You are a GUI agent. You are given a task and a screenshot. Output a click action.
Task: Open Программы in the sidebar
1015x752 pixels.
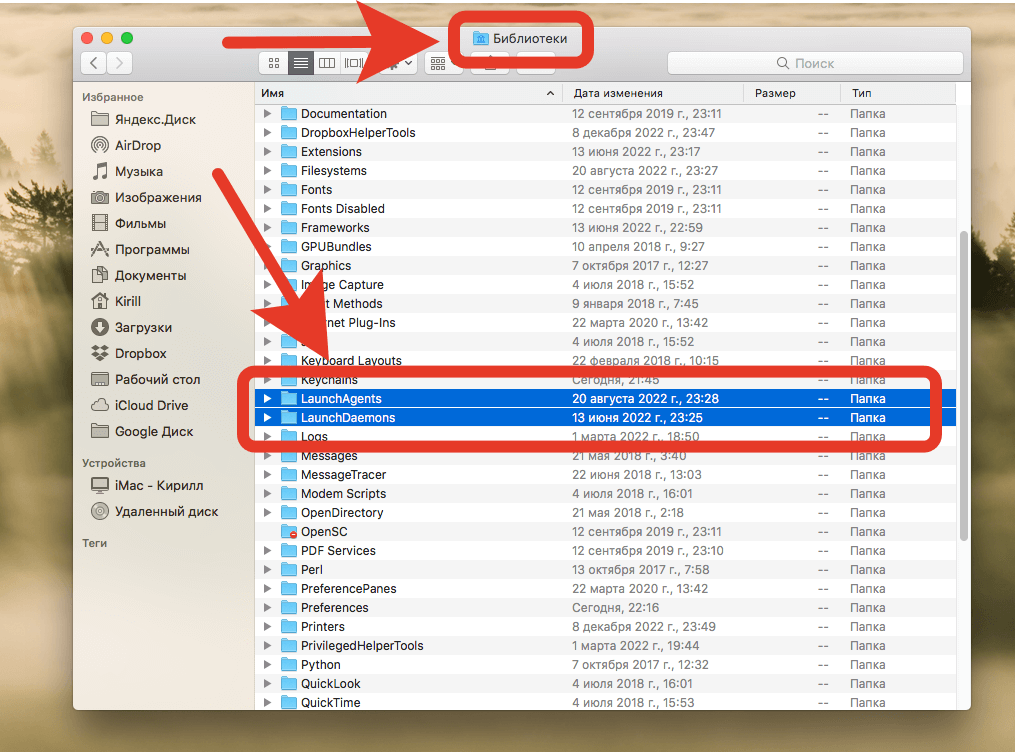(152, 249)
